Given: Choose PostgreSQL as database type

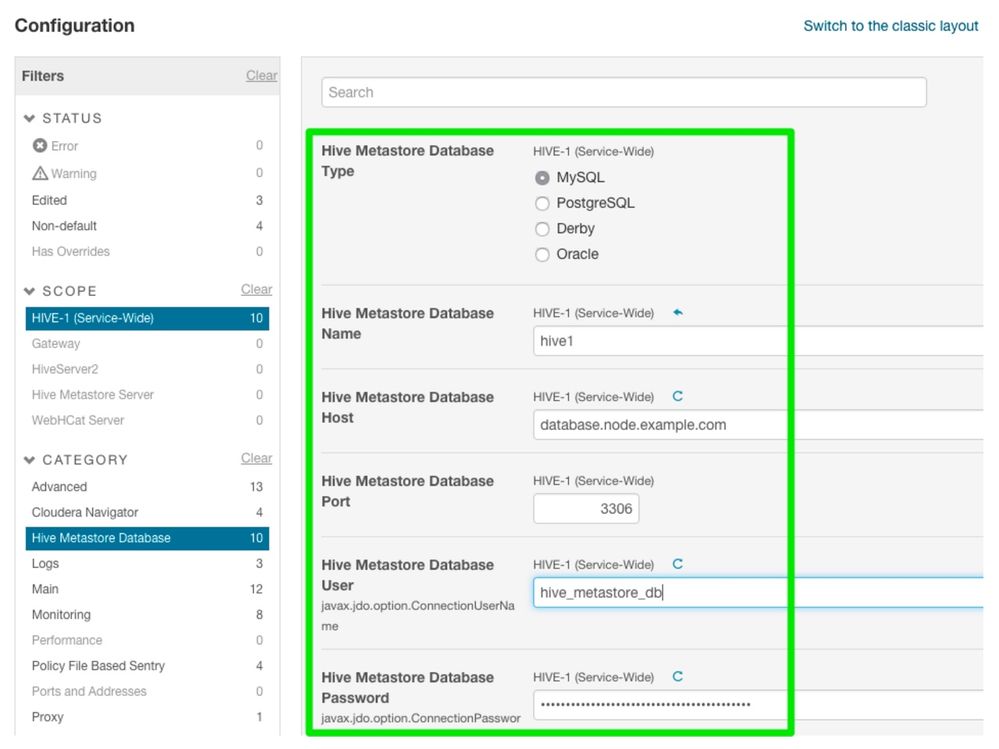Looking at the screenshot, I should tap(542, 203).
